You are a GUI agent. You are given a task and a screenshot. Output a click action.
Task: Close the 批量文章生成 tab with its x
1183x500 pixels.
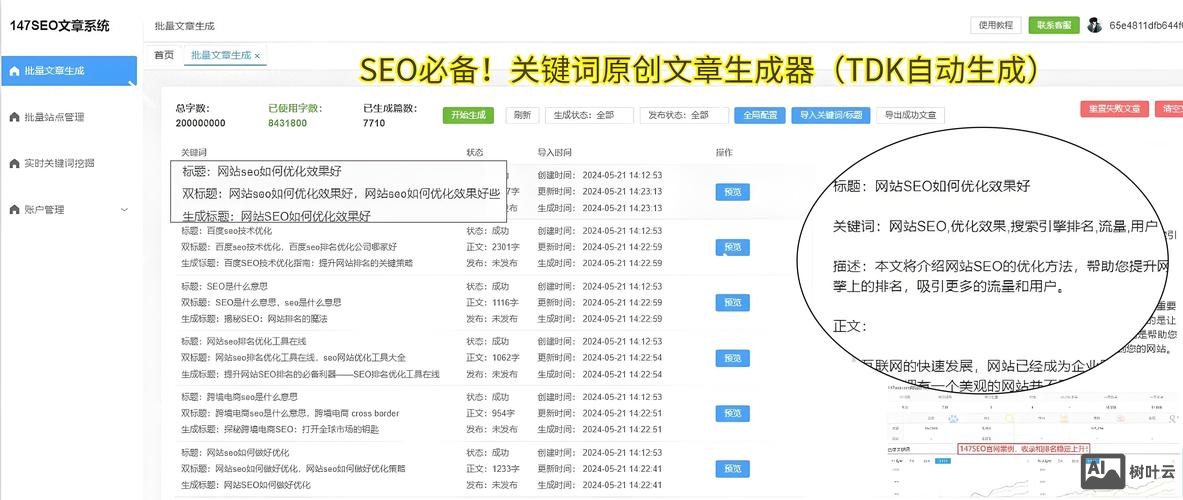tap(257, 56)
